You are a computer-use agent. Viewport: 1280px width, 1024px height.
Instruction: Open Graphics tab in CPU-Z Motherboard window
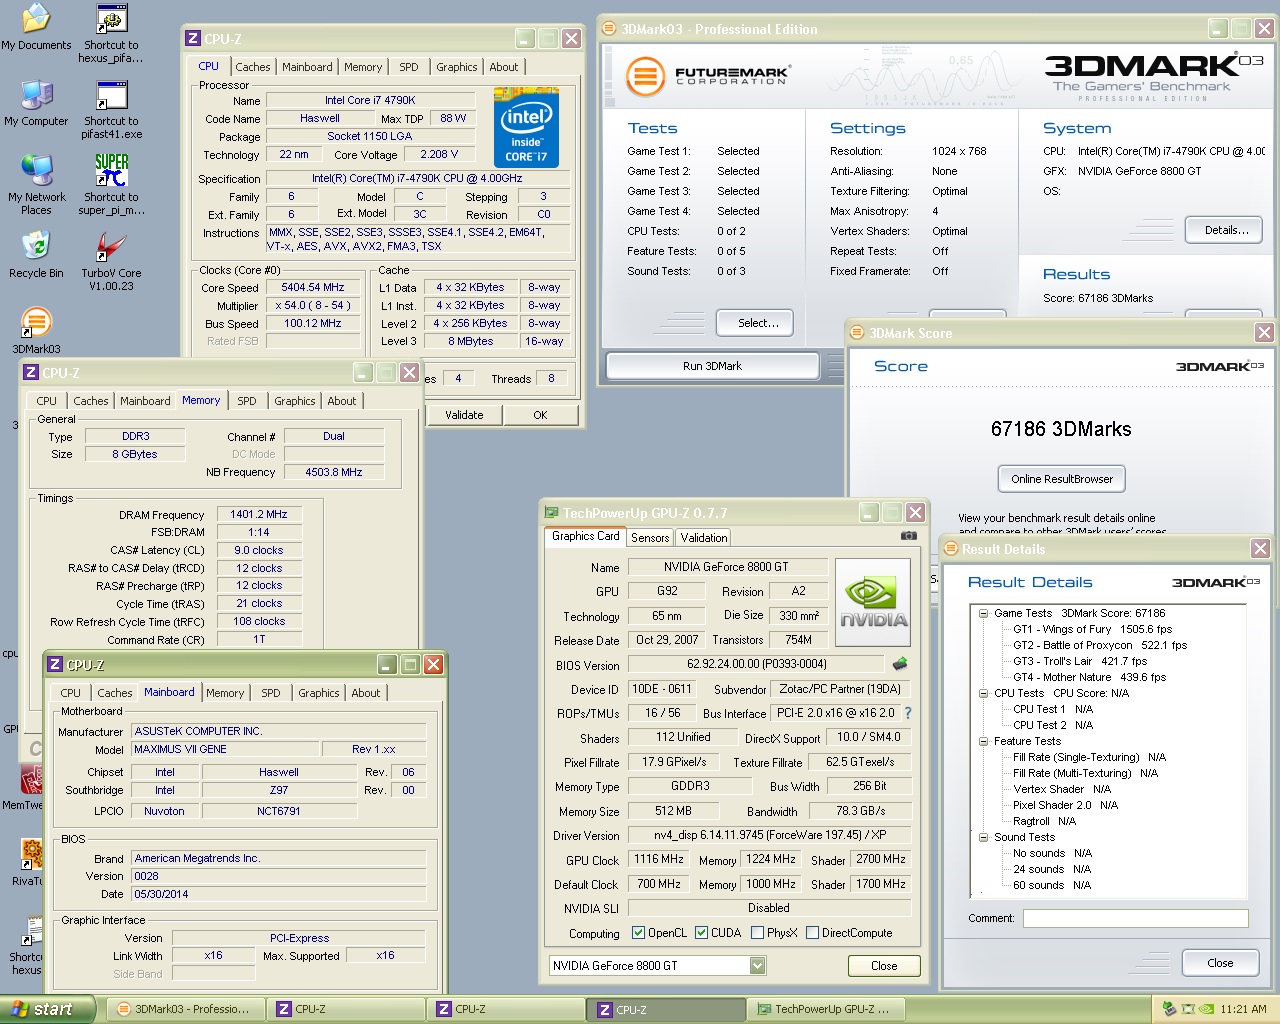(319, 693)
